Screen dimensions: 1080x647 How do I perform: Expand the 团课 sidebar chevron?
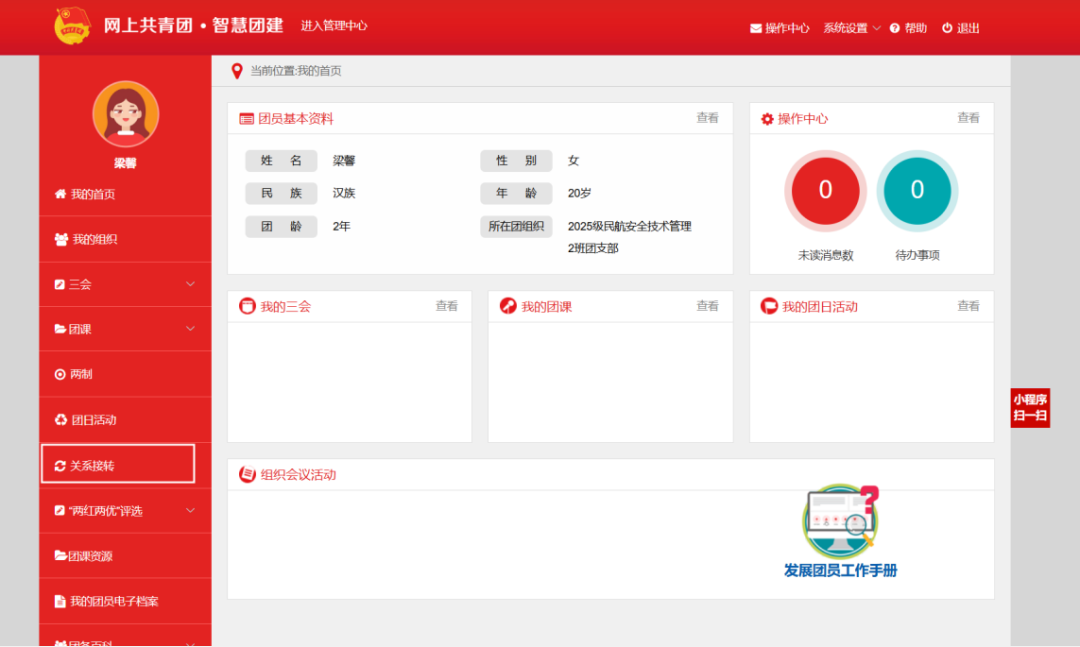click(191, 329)
